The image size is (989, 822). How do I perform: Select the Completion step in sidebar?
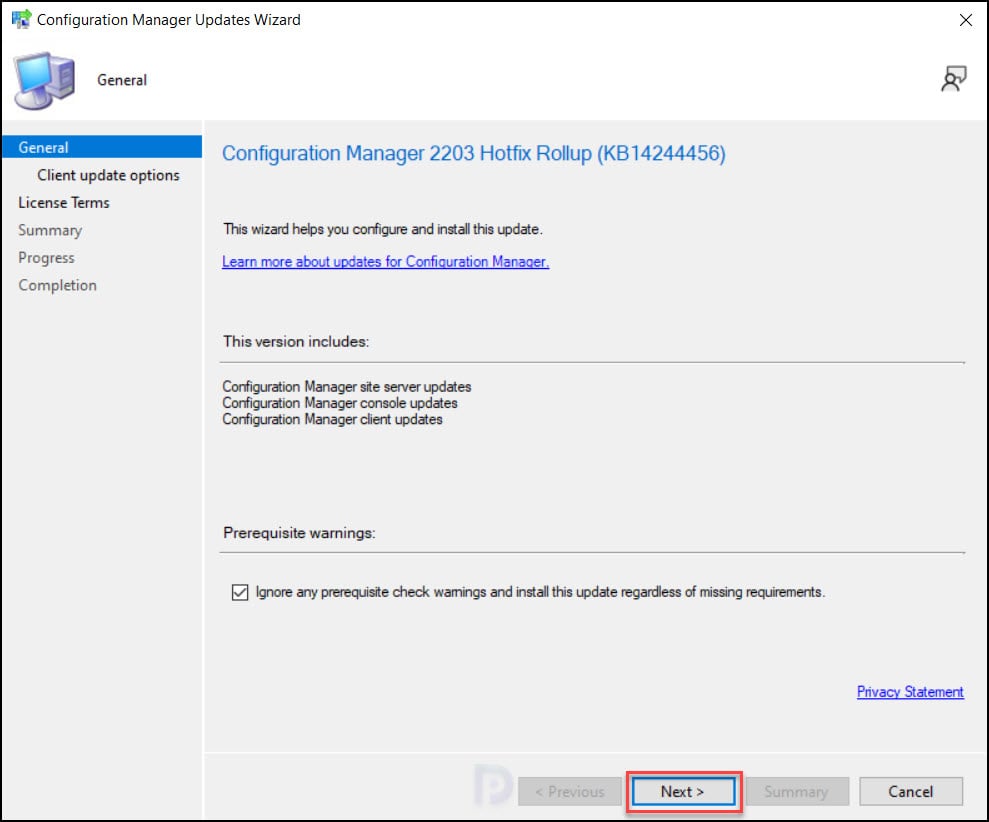57,285
